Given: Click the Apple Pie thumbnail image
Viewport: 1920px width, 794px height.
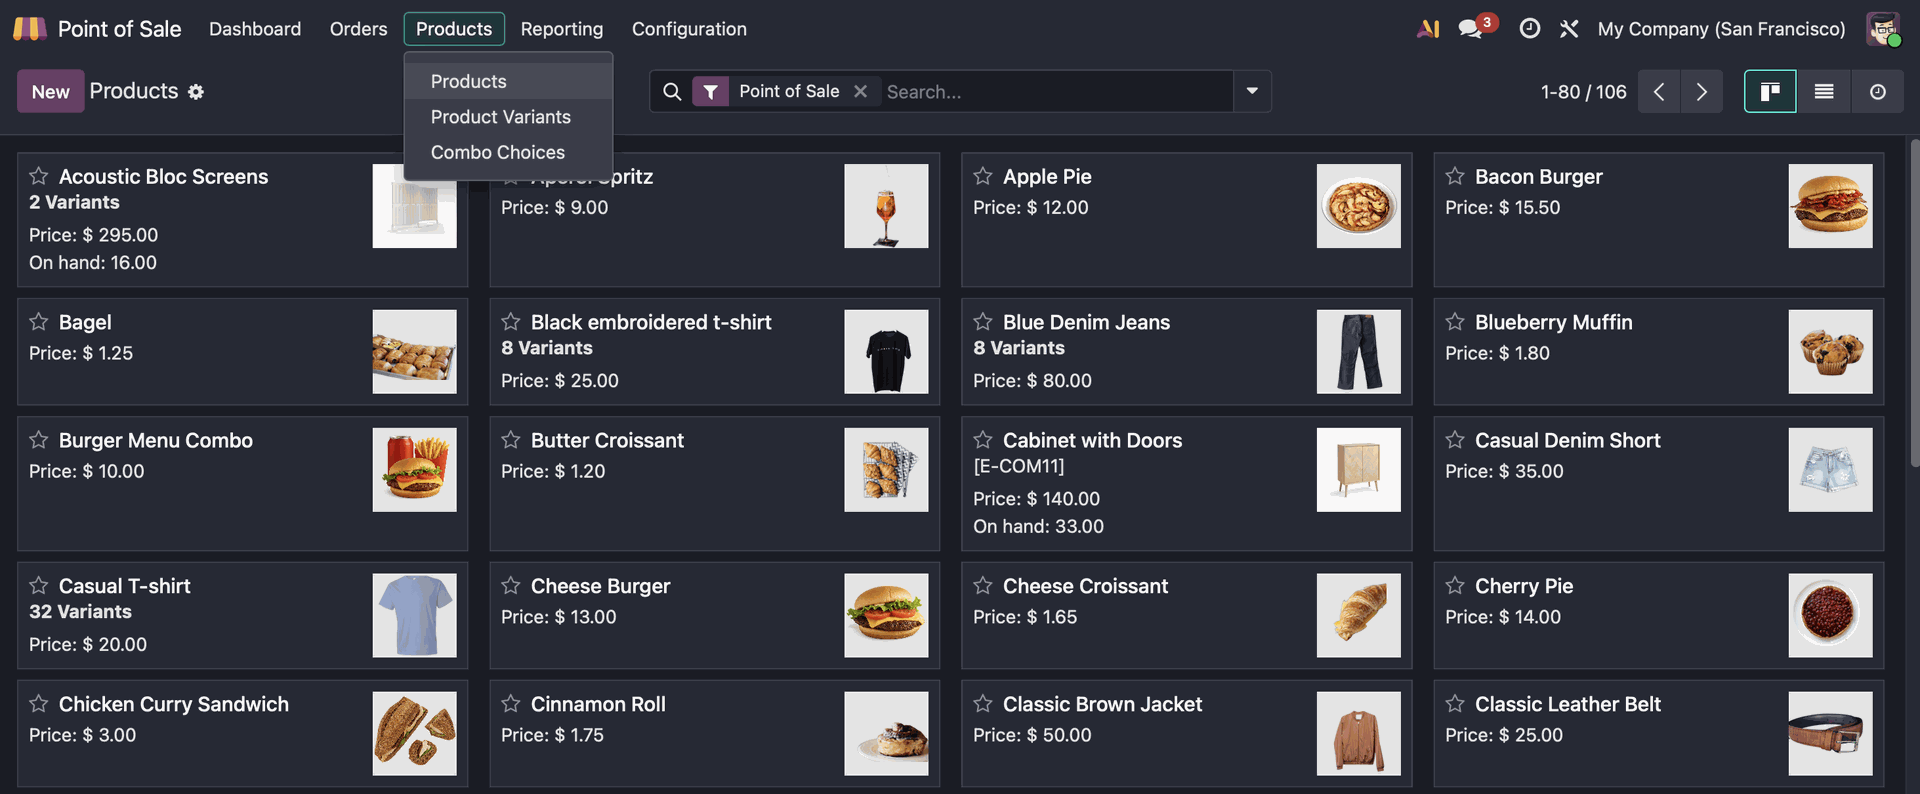Looking at the screenshot, I should pos(1358,206).
